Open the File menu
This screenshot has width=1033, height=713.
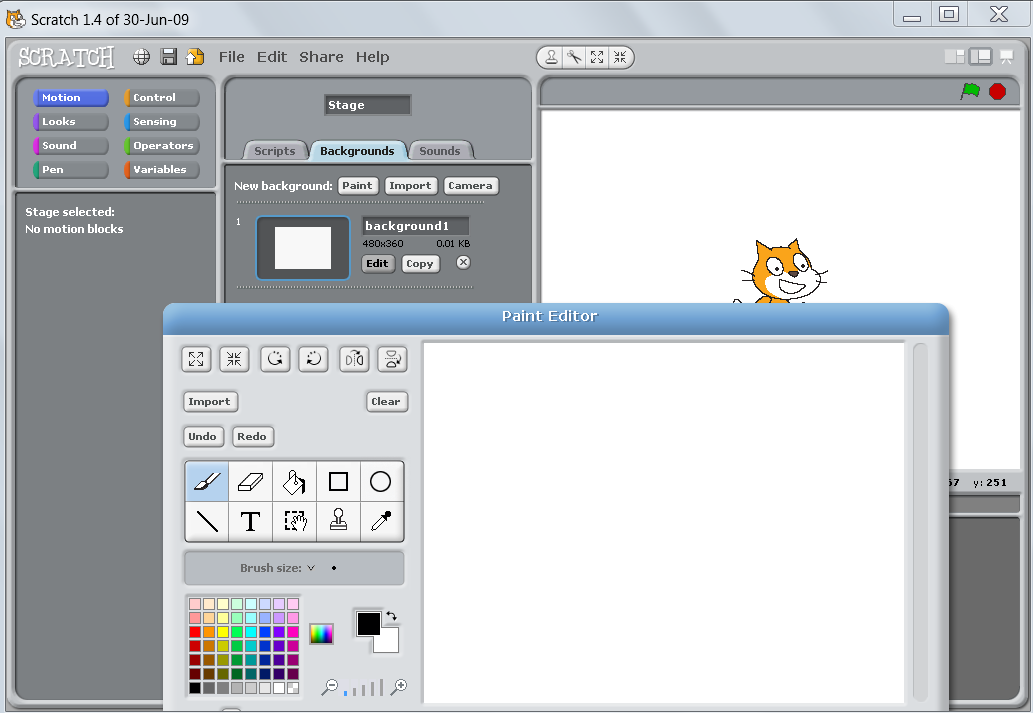pyautogui.click(x=231, y=57)
